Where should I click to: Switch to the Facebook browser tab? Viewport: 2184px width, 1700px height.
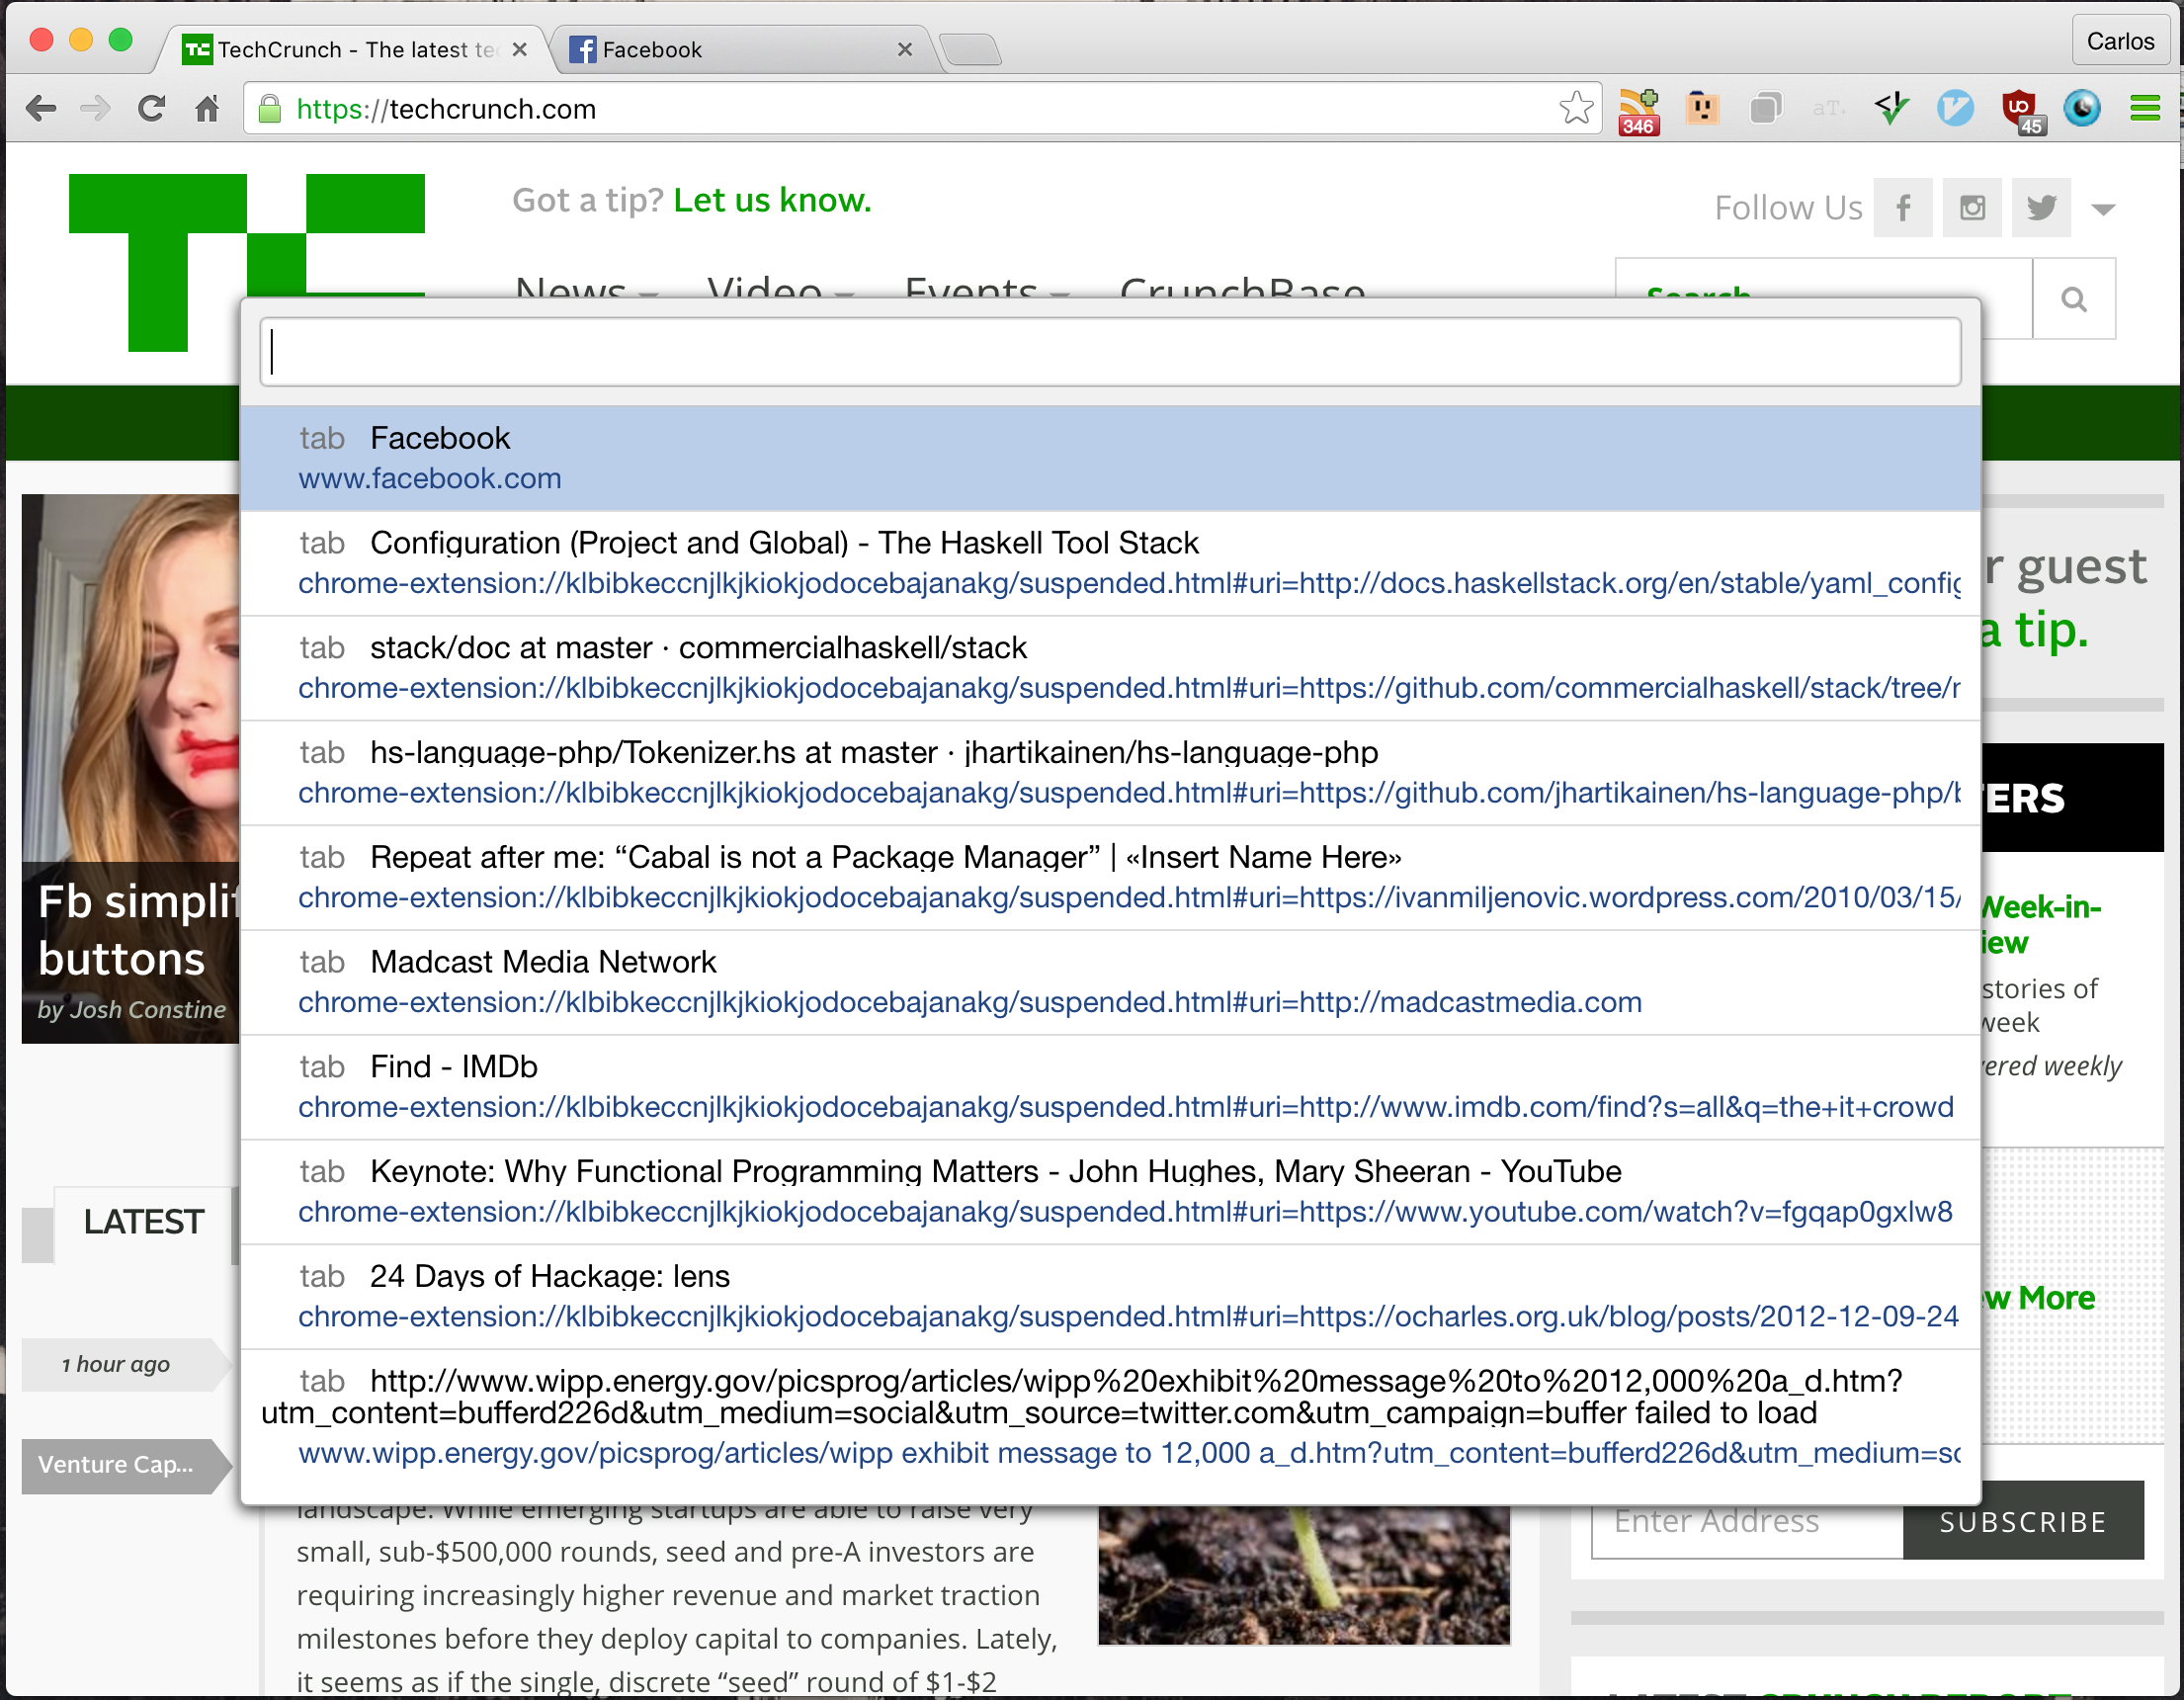tap(740, 49)
